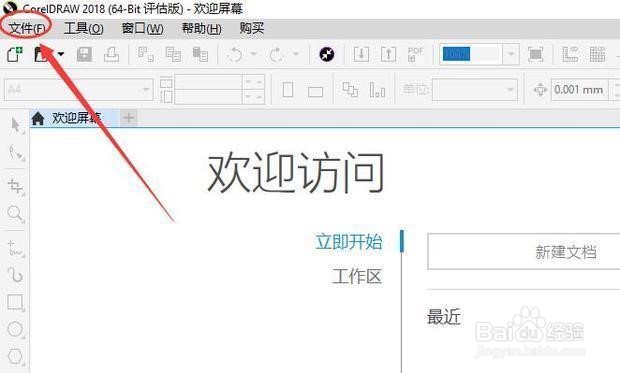
Task: Select the Rectangle tool
Action: [x=16, y=302]
